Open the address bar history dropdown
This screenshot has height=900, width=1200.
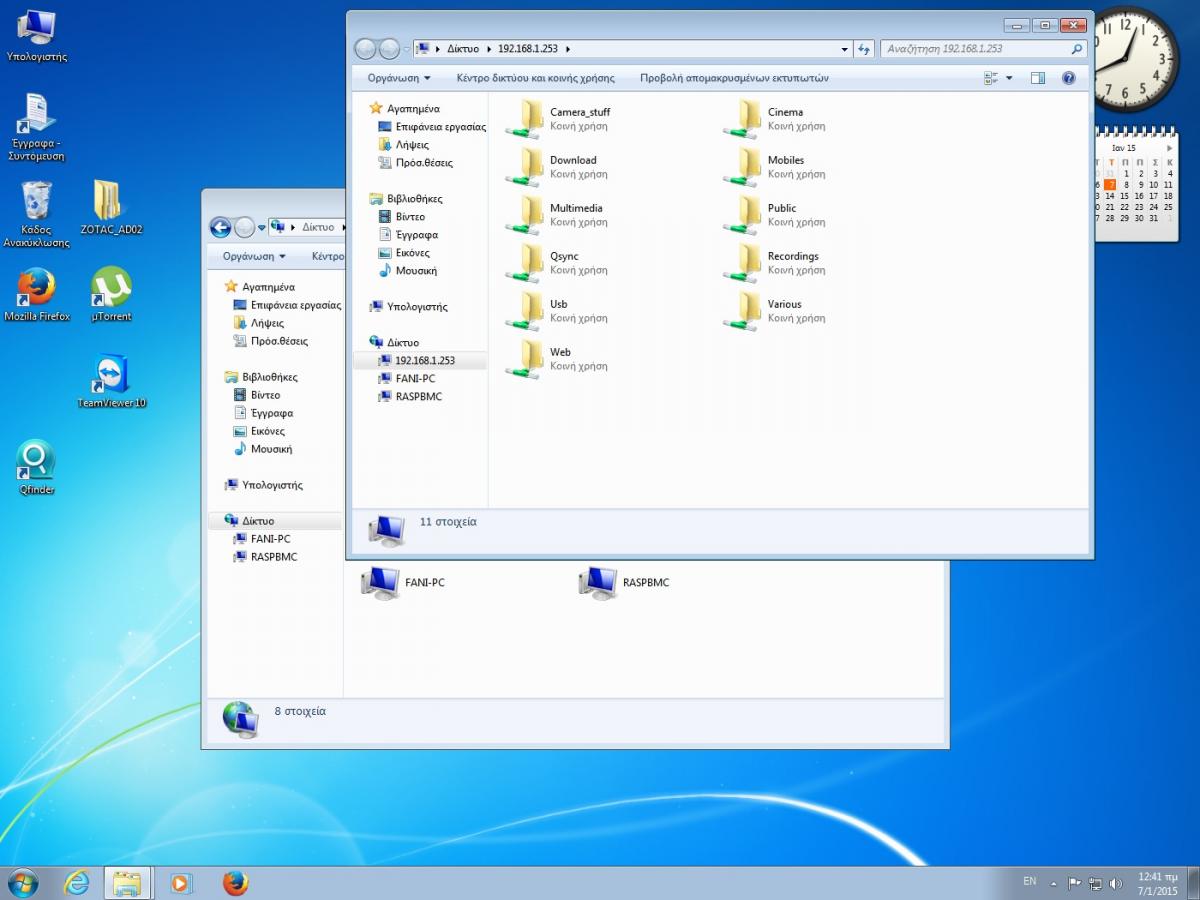point(845,48)
